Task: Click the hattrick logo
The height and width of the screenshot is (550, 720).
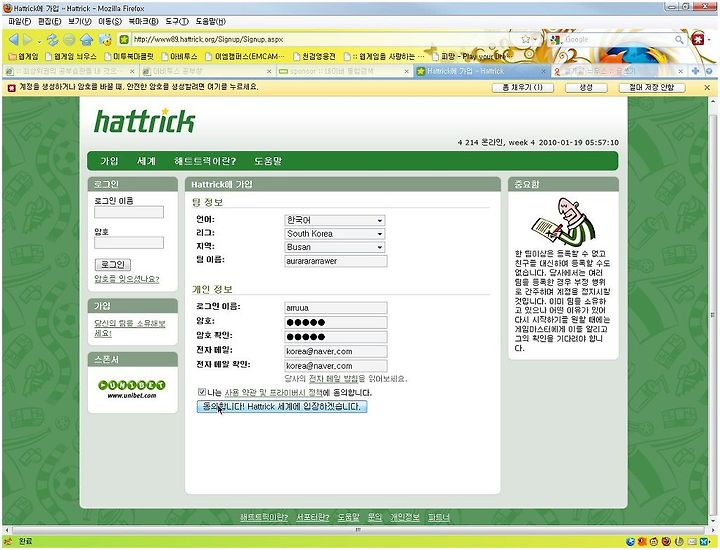Action: pos(144,121)
